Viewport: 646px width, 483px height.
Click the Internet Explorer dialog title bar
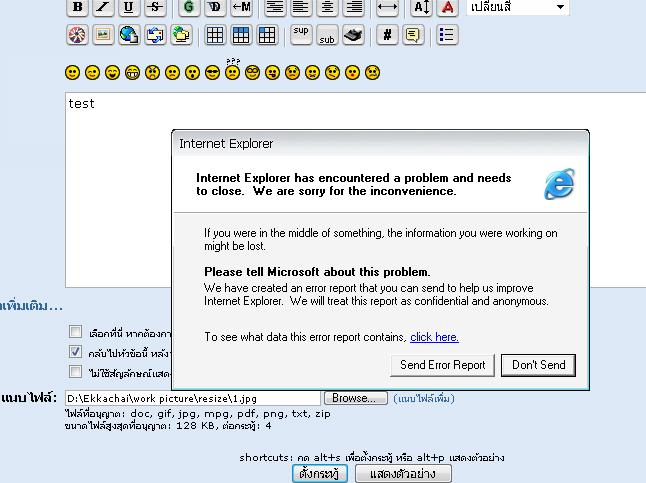pyautogui.click(x=380, y=144)
